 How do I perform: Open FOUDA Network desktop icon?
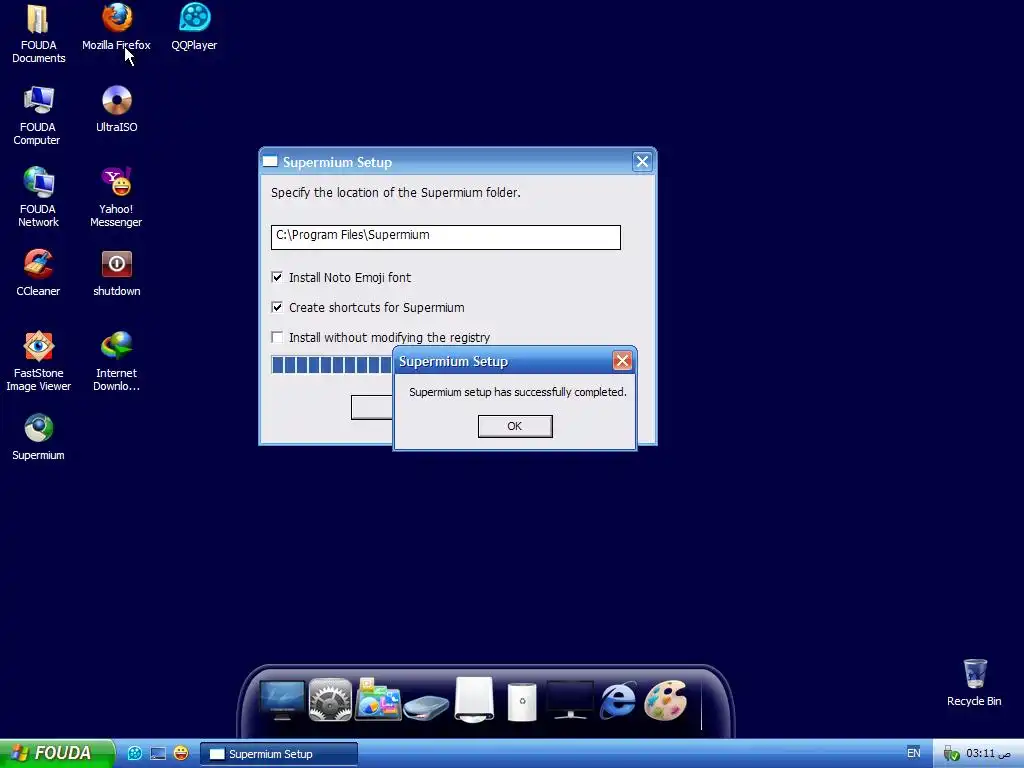tap(38, 197)
